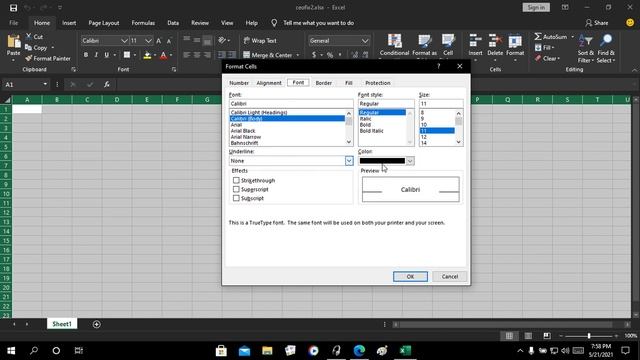Click Merge & Center in ribbon
The image size is (640, 360).
coord(268,55)
